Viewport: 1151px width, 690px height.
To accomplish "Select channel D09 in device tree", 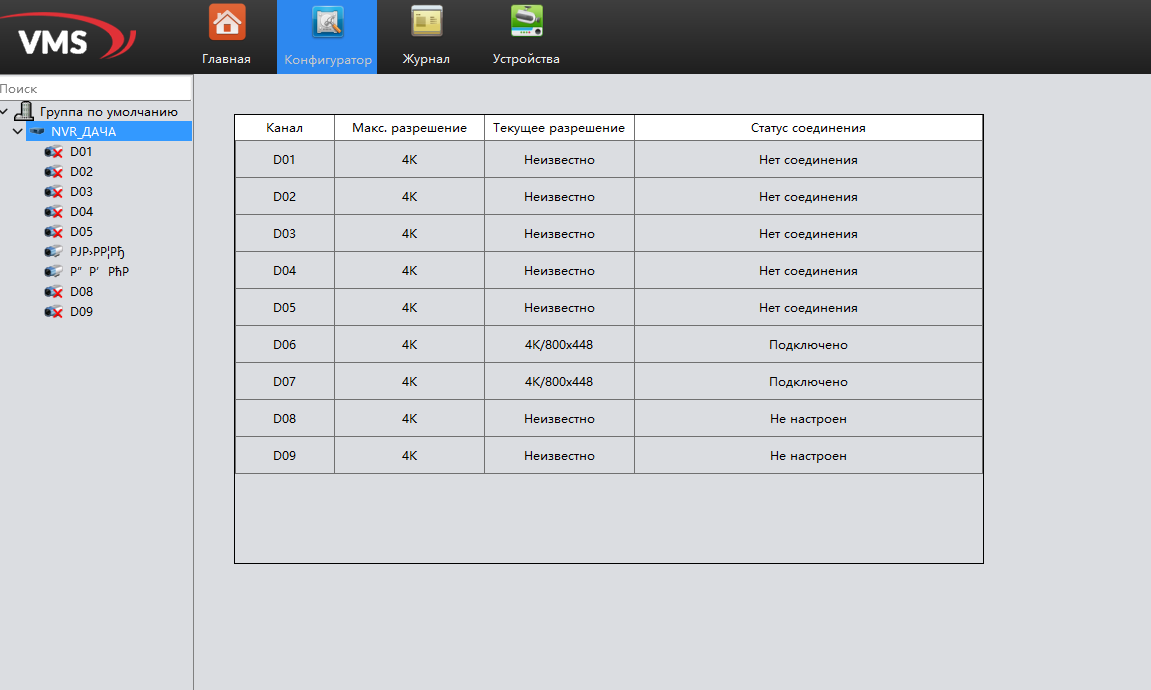I will [81, 312].
